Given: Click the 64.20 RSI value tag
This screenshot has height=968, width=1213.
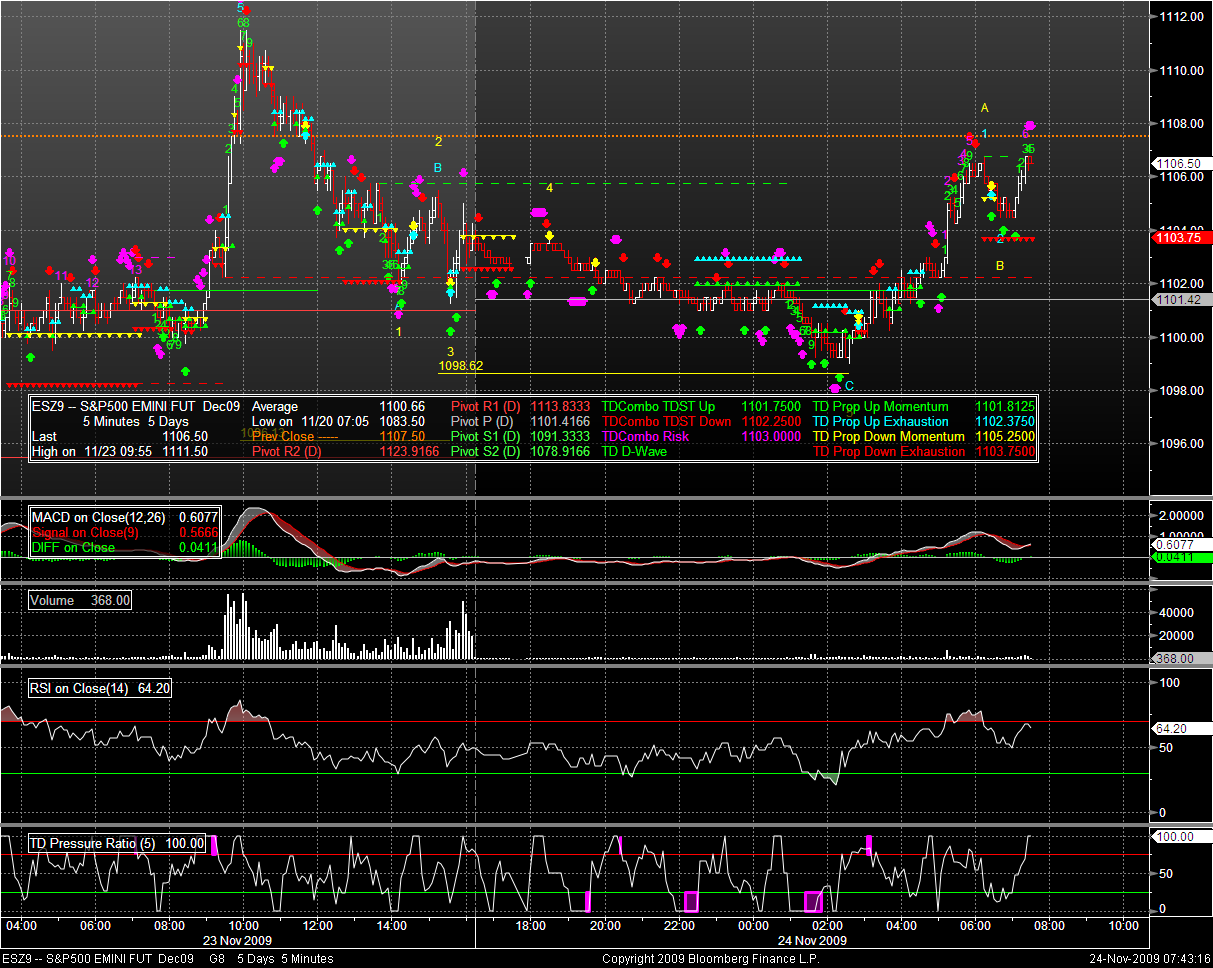Looking at the screenshot, I should [x=1171, y=729].
